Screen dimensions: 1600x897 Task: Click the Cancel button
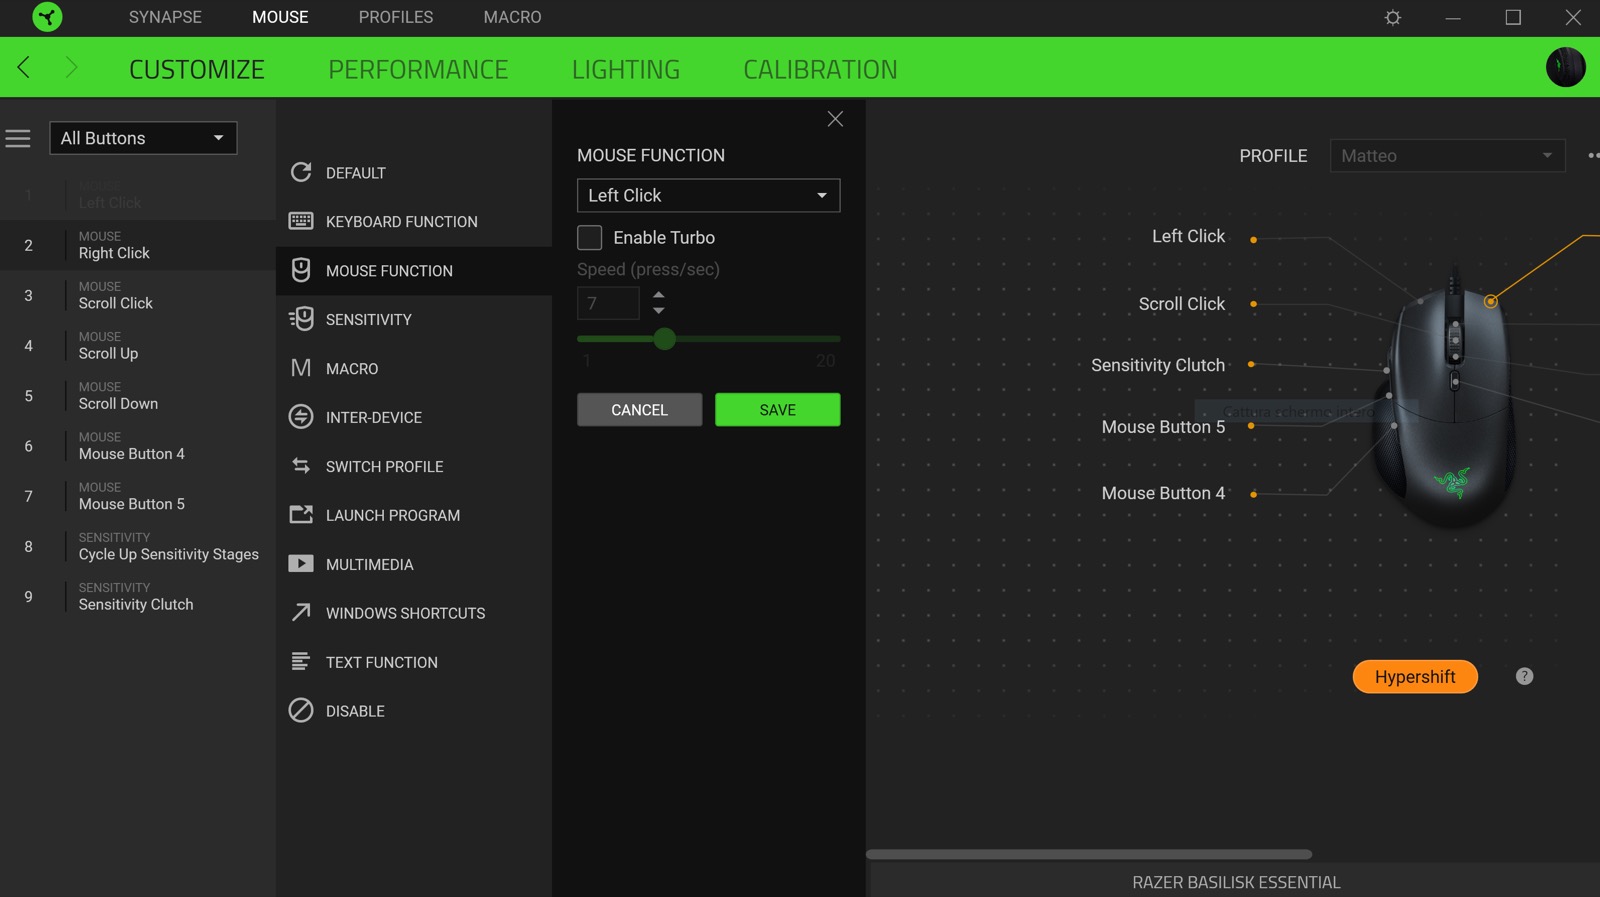[639, 410]
